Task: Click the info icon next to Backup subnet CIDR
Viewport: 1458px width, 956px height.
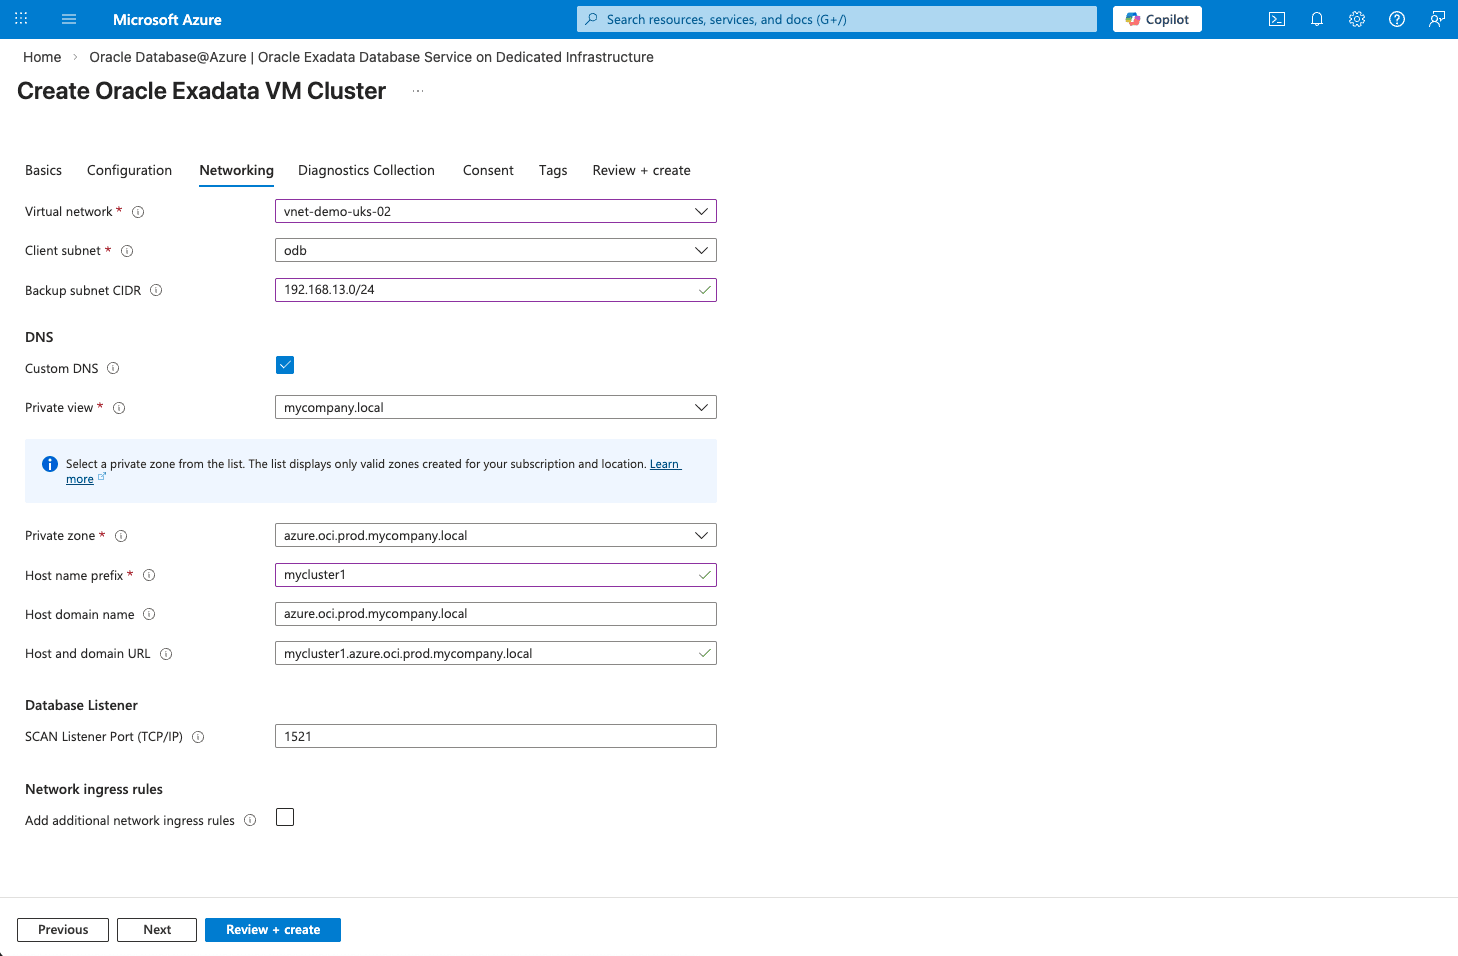Action: (156, 290)
